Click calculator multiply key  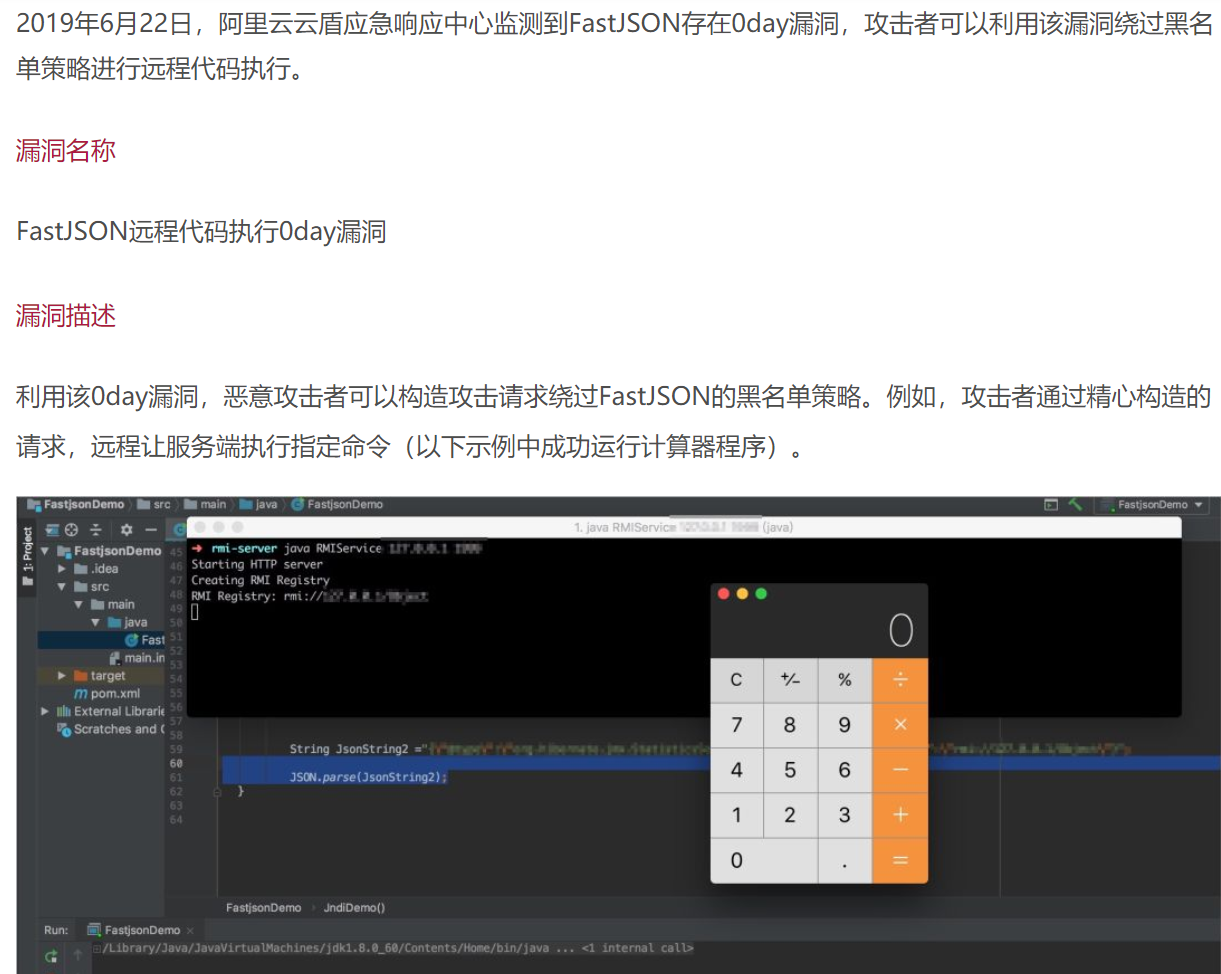(900, 725)
